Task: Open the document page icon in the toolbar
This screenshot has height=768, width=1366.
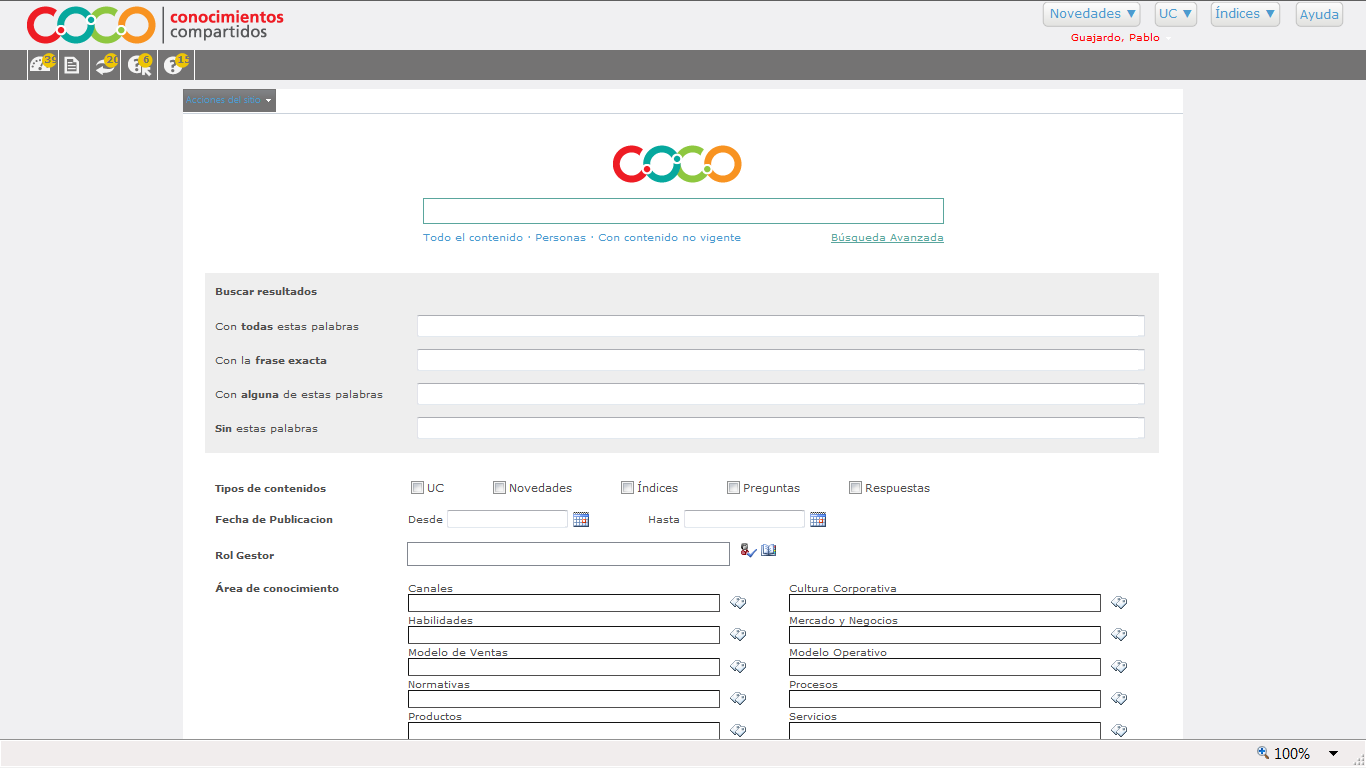Action: click(x=72, y=66)
